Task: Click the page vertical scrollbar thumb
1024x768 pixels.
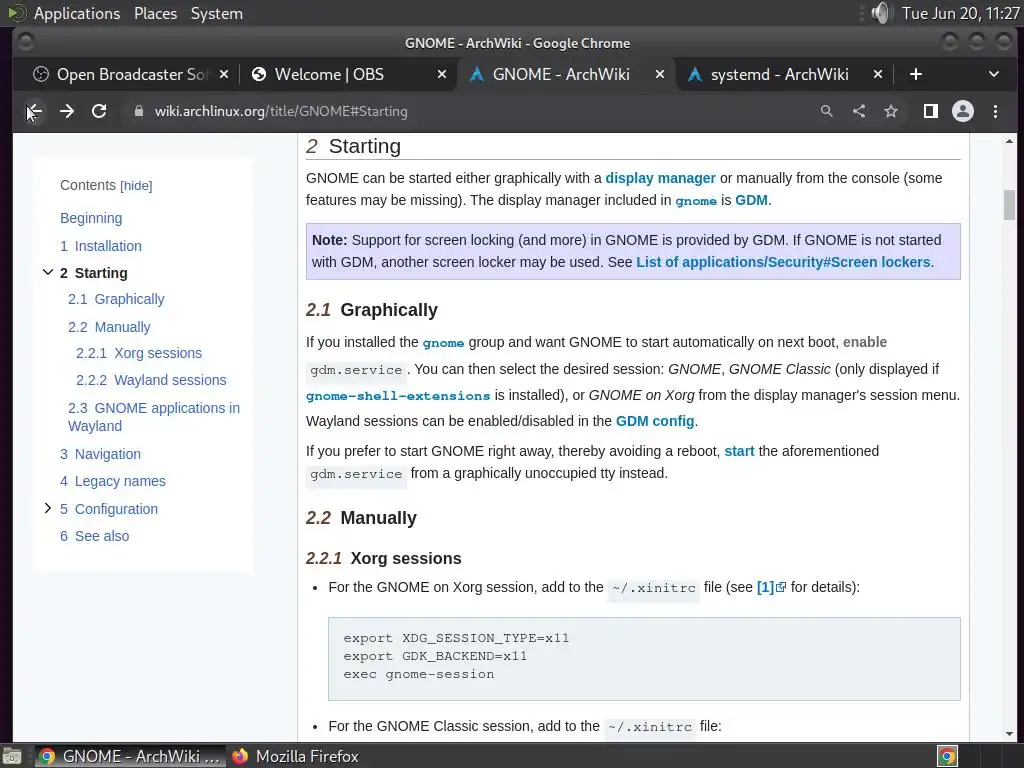Action: (1010, 204)
